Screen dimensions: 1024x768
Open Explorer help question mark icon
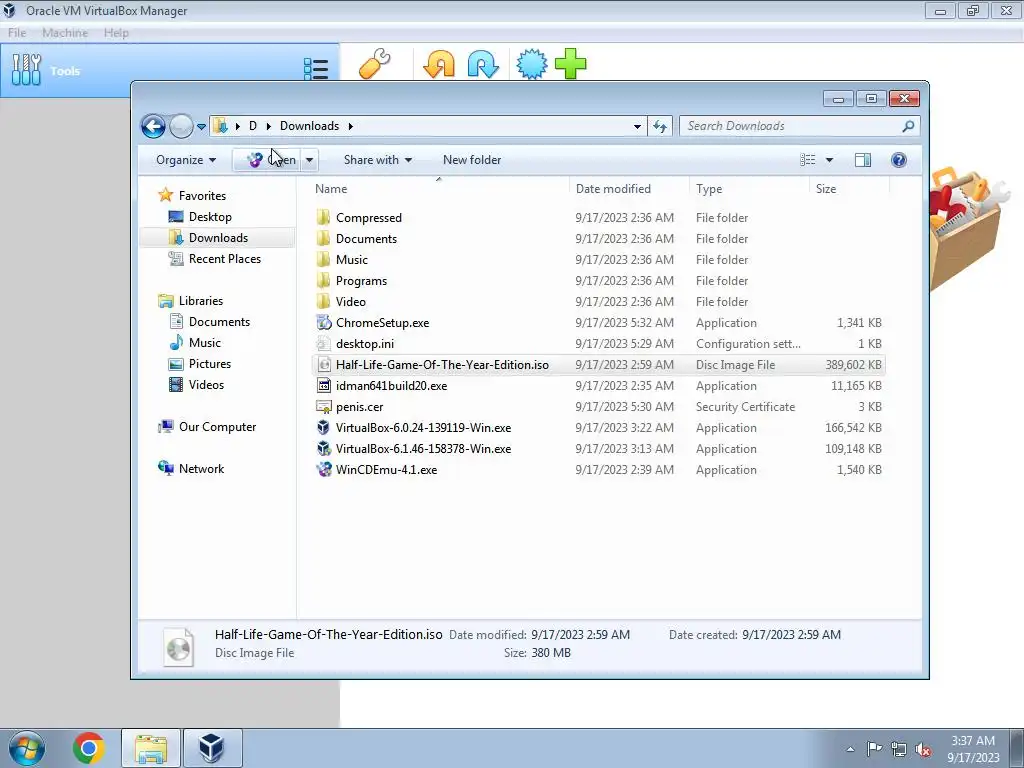tap(899, 160)
